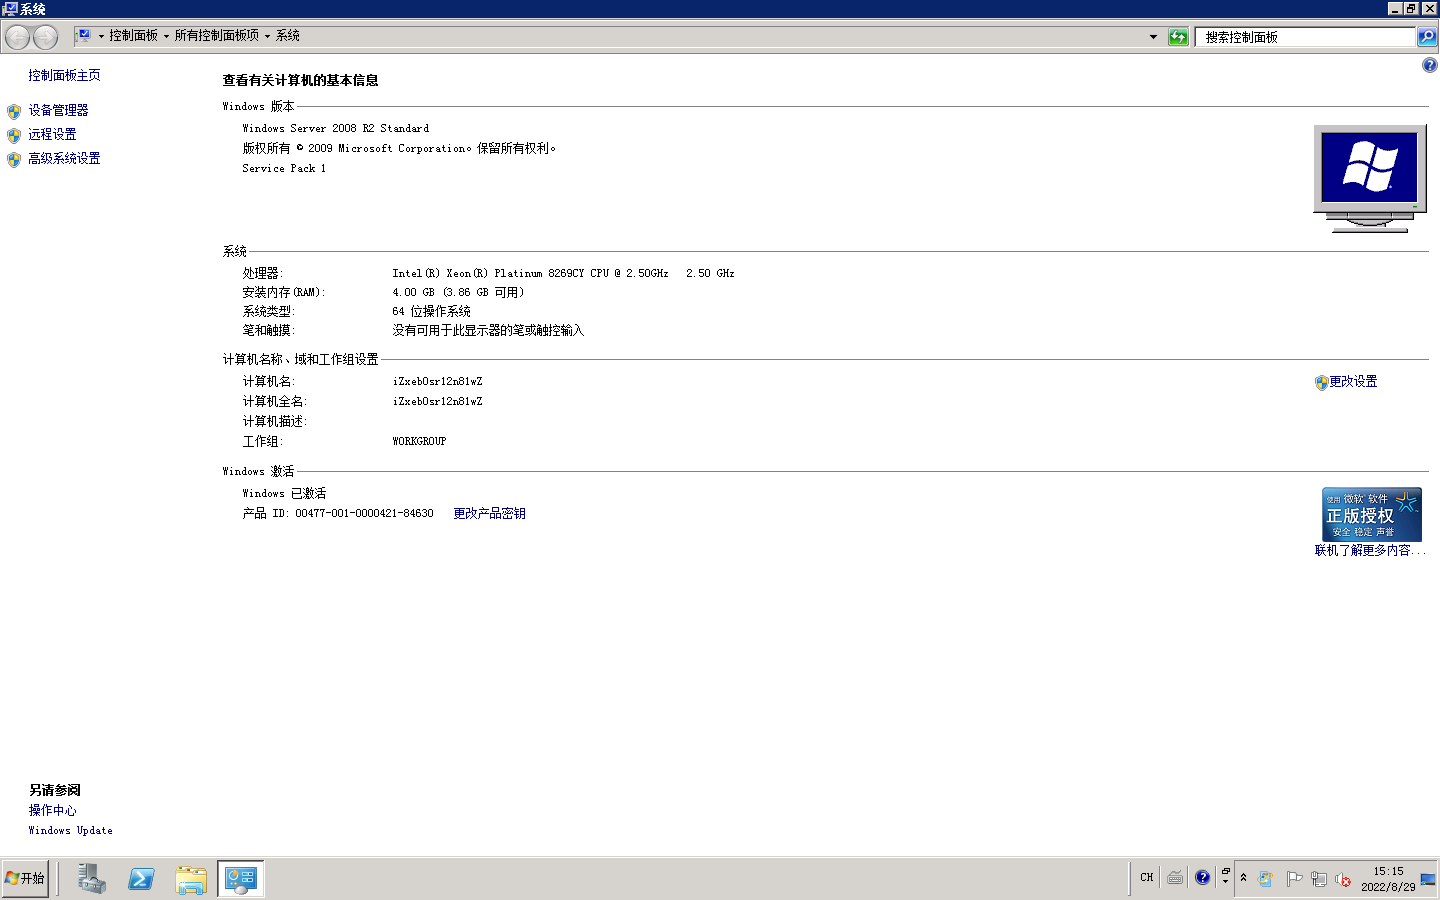Open Server Manager from the taskbar

91,879
